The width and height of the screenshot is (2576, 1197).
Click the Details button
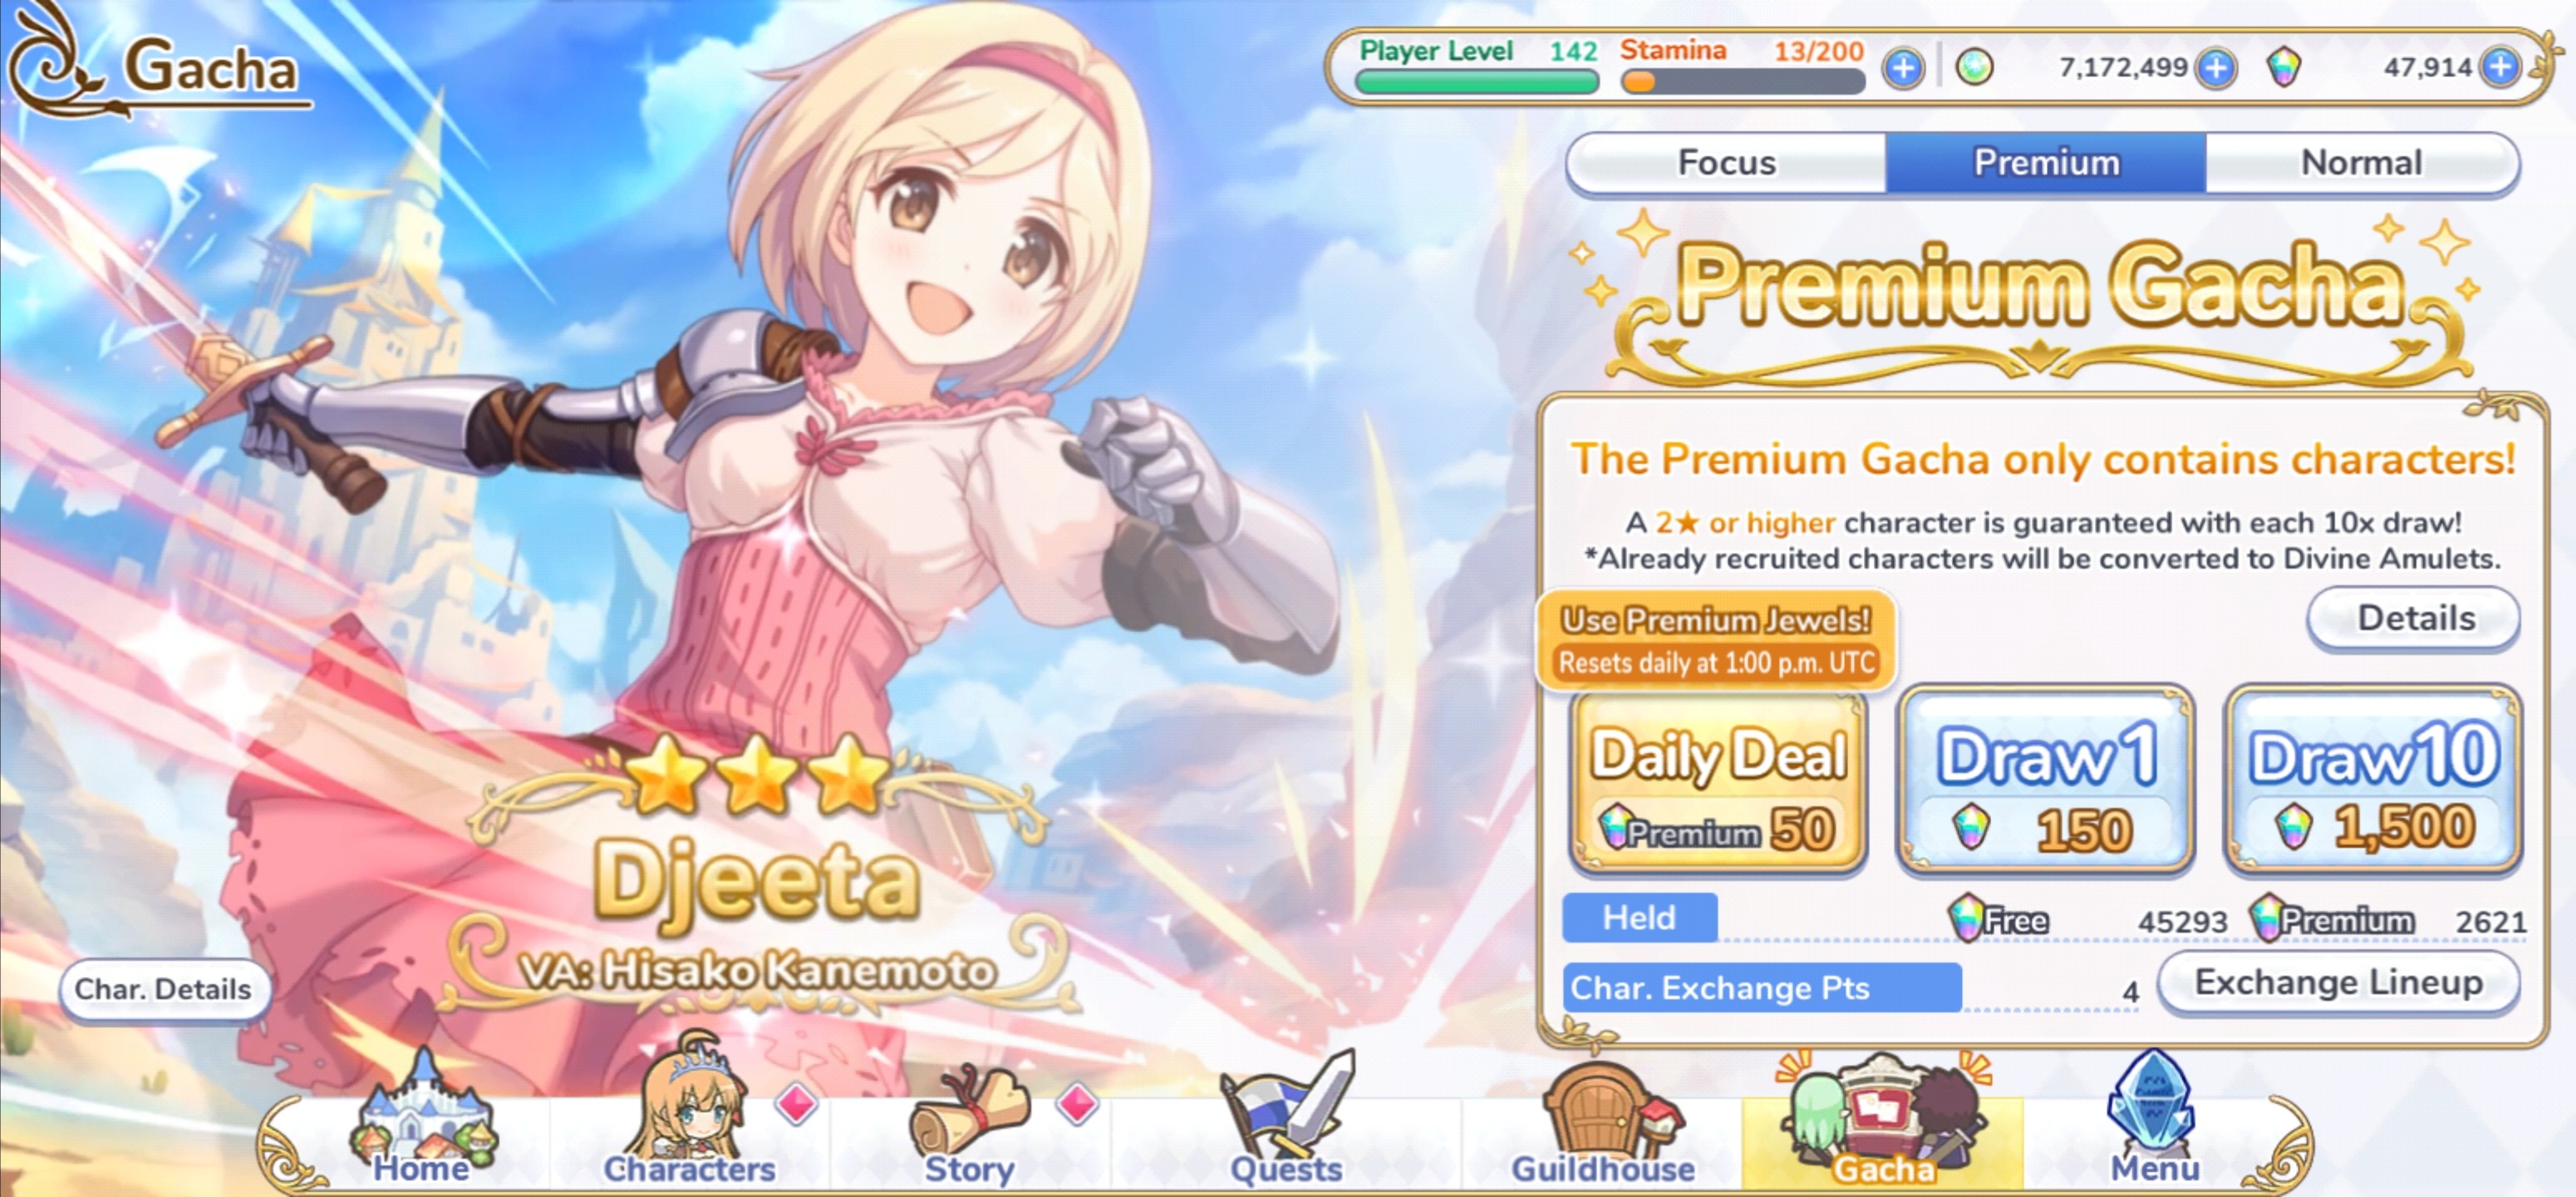point(2414,618)
